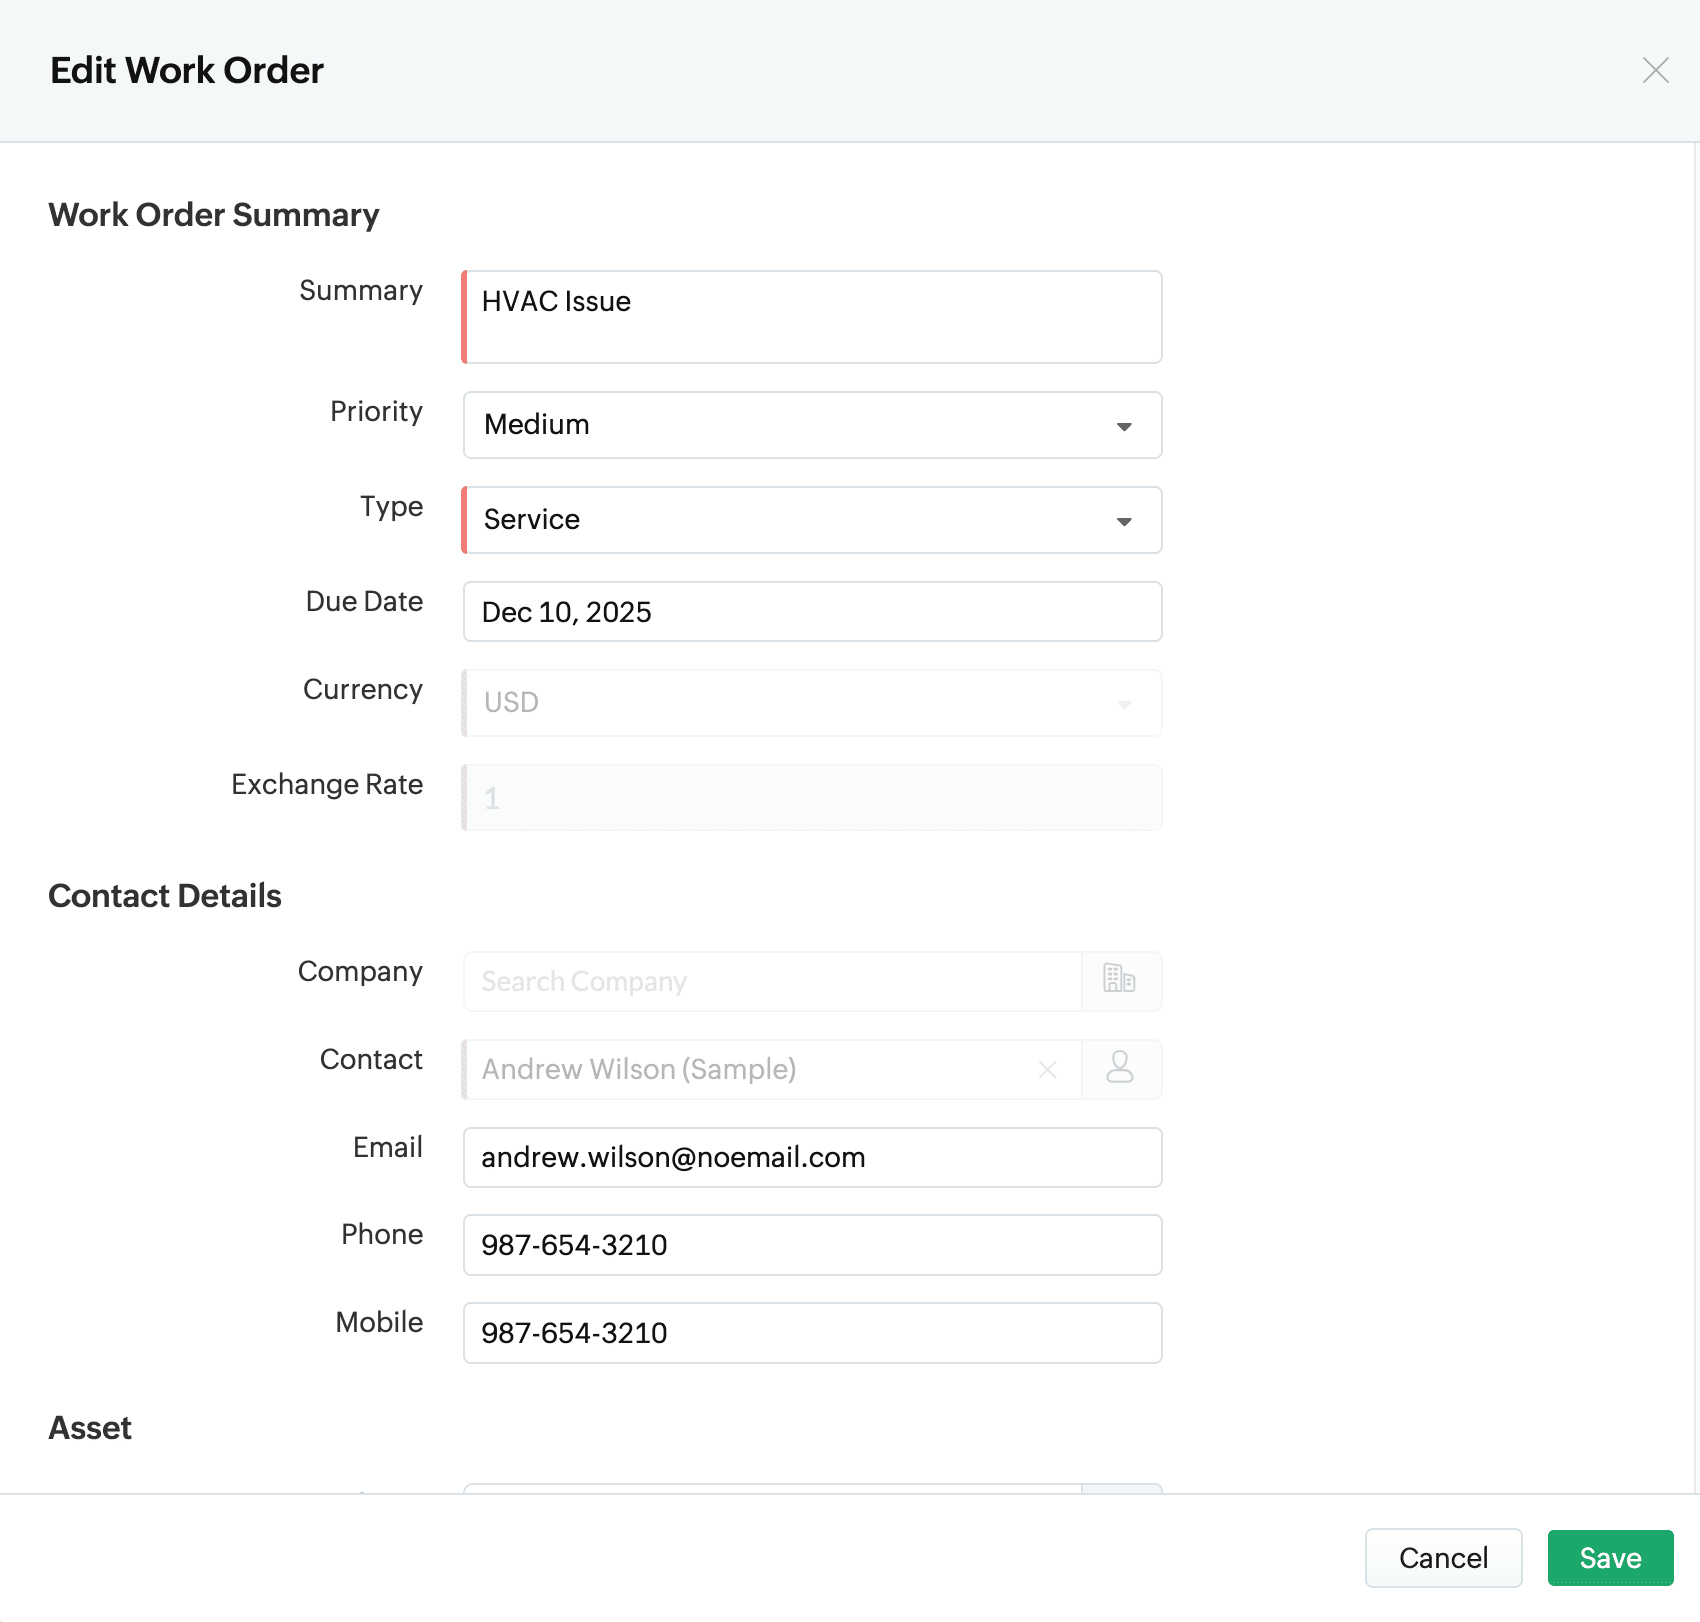Open the Currency USD dropdown

tap(1124, 704)
